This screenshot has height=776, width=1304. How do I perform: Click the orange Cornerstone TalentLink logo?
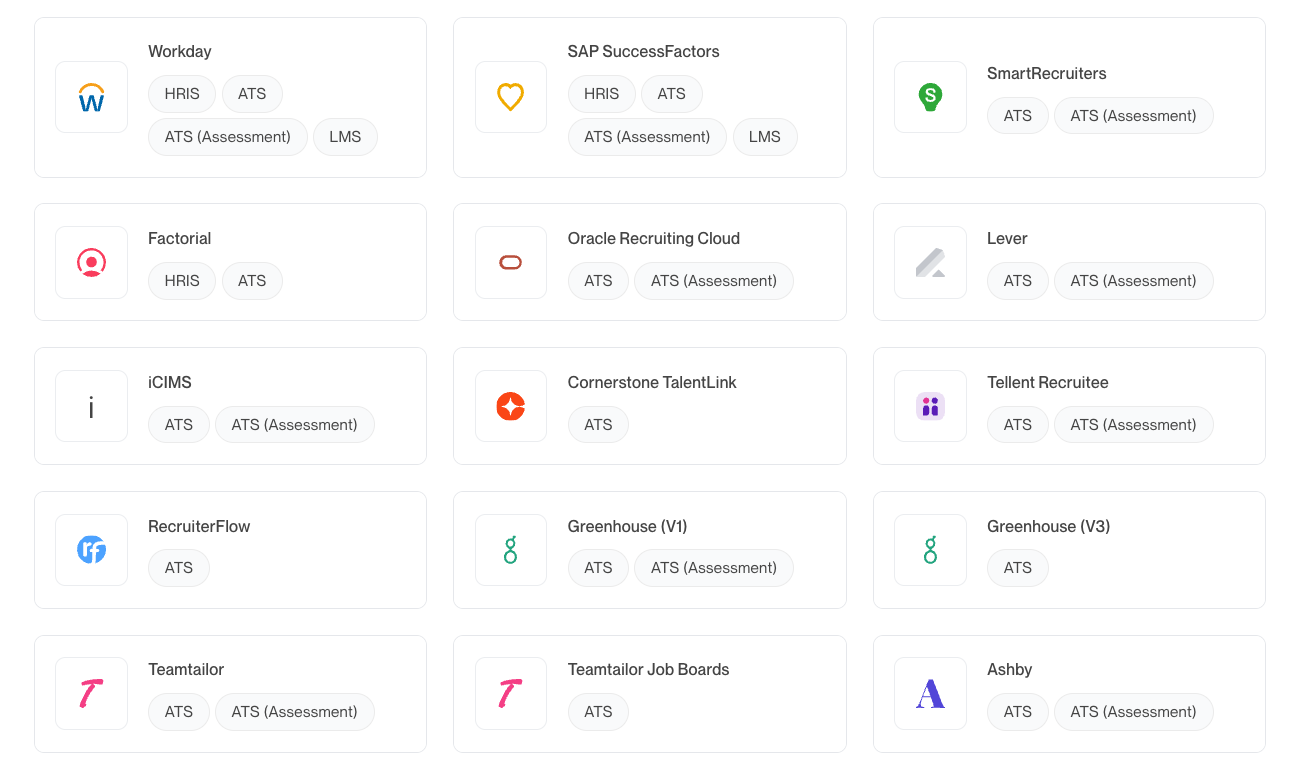coord(511,406)
